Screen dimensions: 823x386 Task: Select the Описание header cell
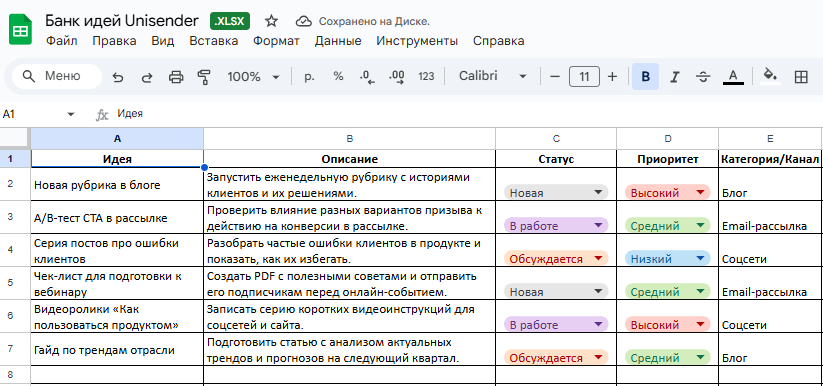tap(350, 159)
